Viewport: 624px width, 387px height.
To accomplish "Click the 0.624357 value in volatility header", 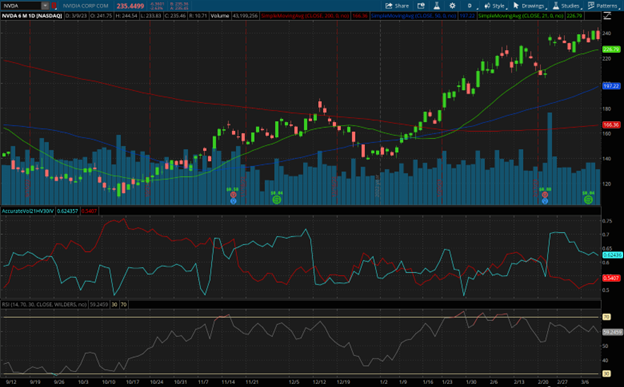I will coord(68,211).
